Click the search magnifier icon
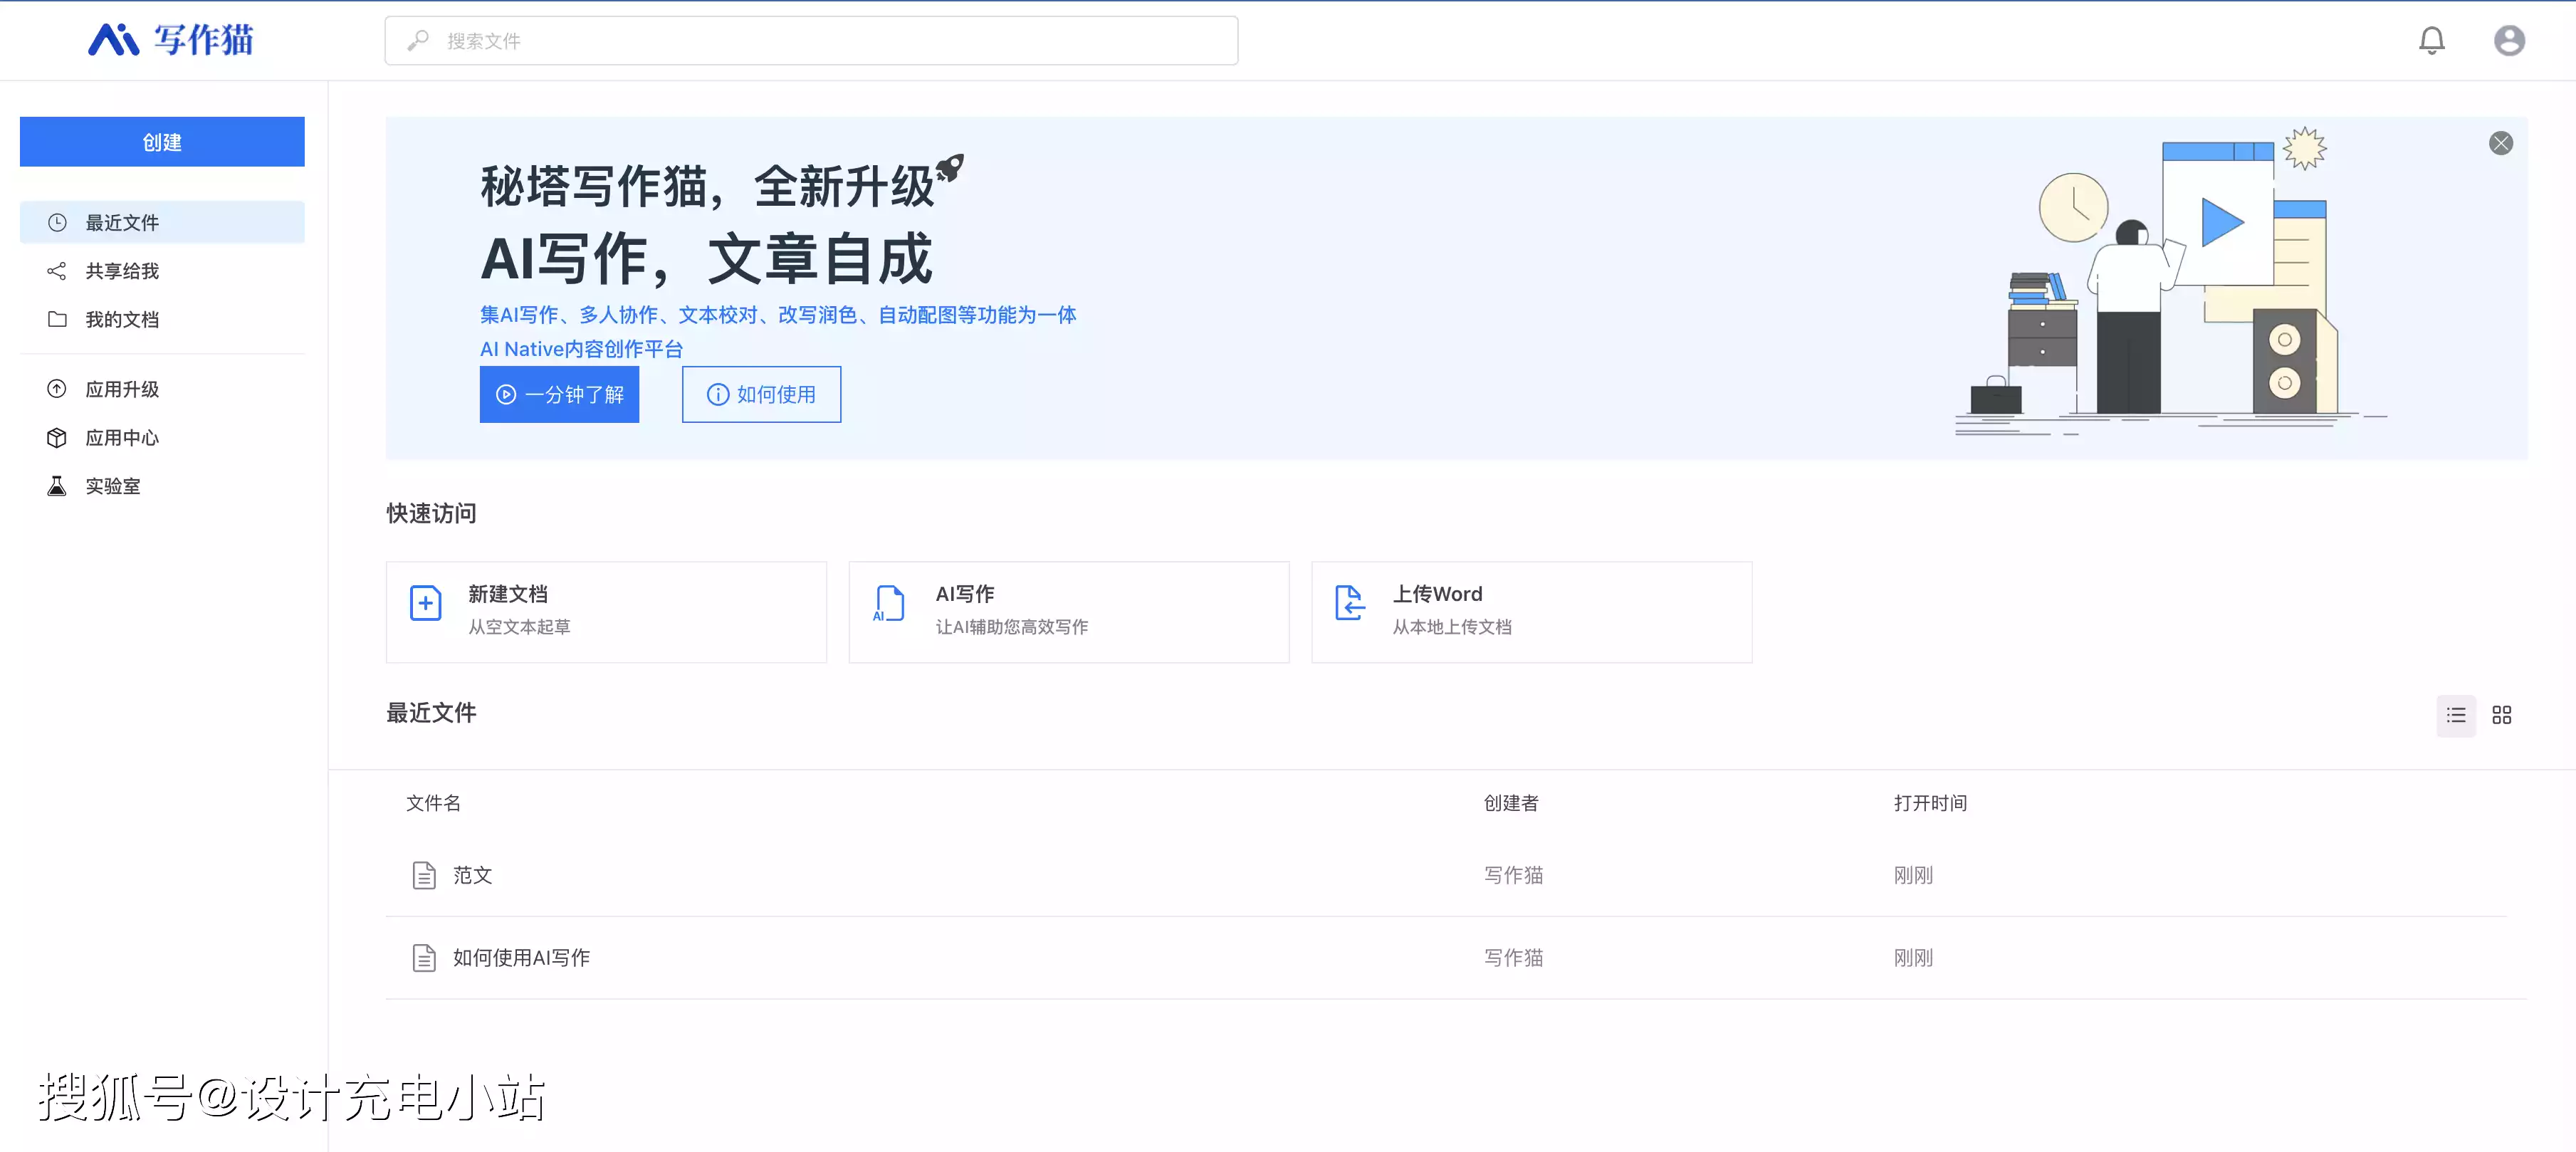Viewport: 2576px width, 1152px height. [x=418, y=40]
